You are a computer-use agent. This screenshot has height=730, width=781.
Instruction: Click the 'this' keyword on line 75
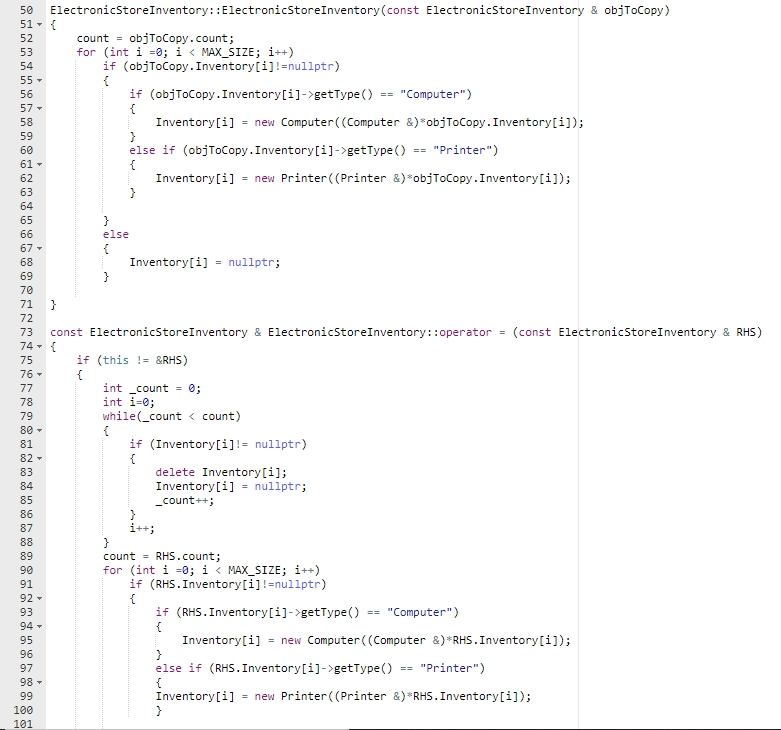116,360
